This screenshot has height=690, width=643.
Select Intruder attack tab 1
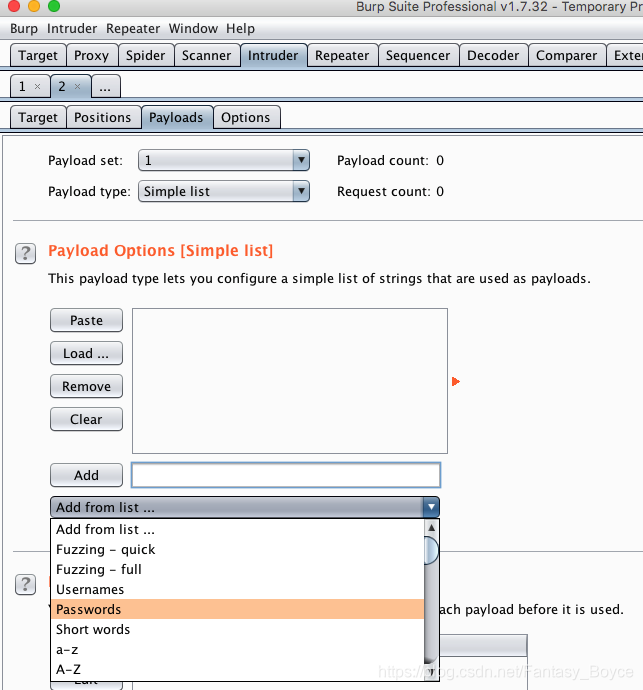click(x=23, y=86)
